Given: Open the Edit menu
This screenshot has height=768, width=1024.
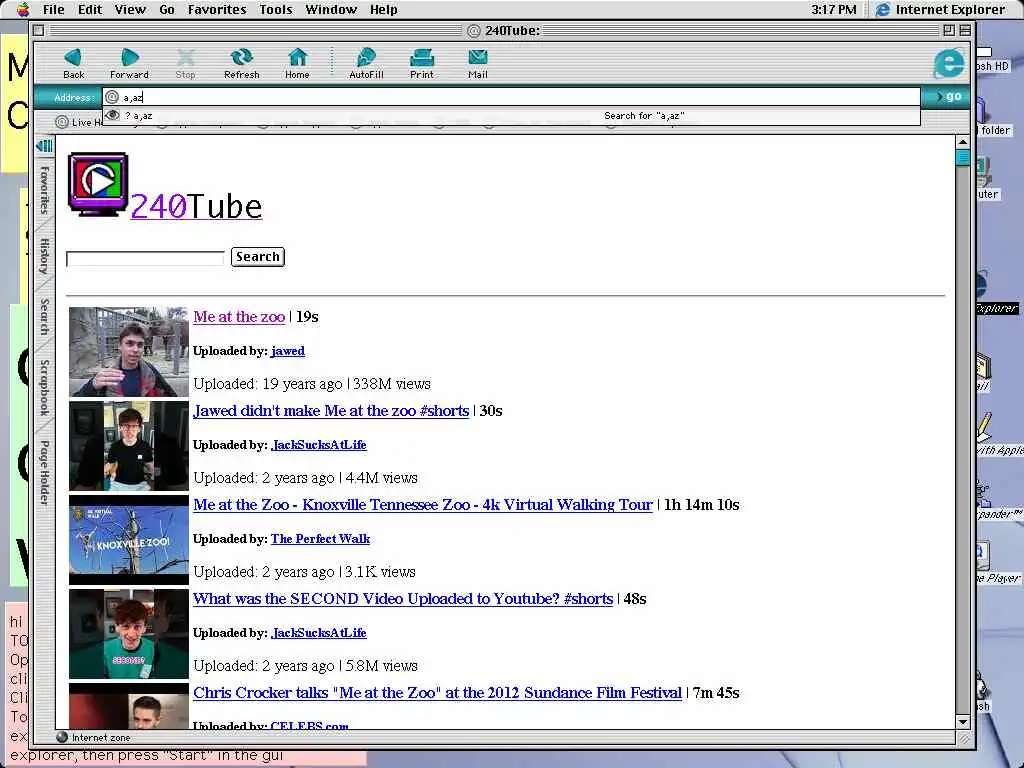Looking at the screenshot, I should point(90,9).
